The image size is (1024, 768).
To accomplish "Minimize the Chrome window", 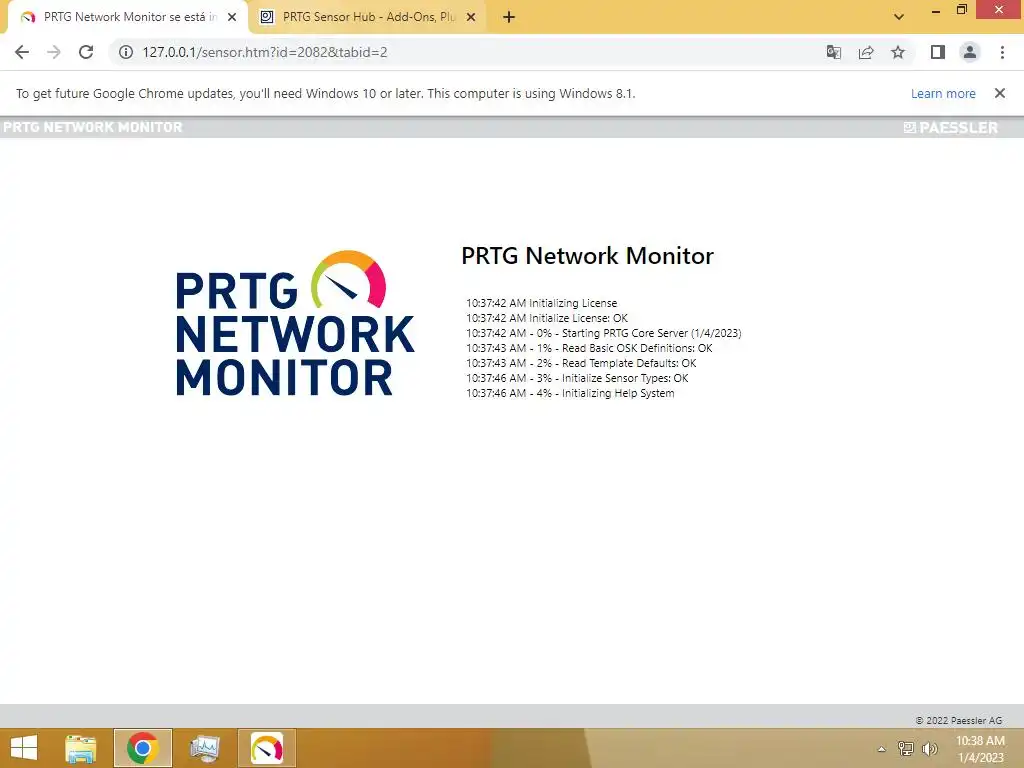I will click(935, 10).
